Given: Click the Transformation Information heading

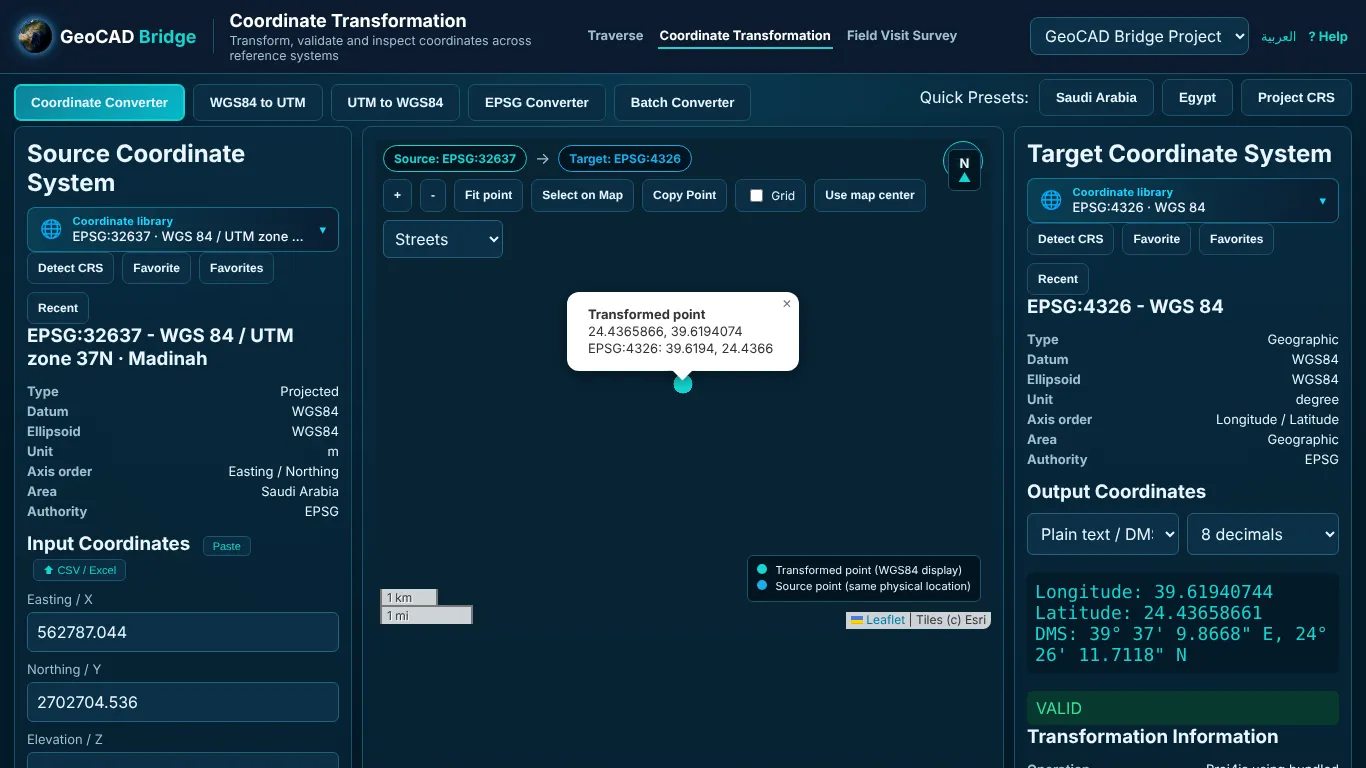Looking at the screenshot, I should pyautogui.click(x=1153, y=737).
